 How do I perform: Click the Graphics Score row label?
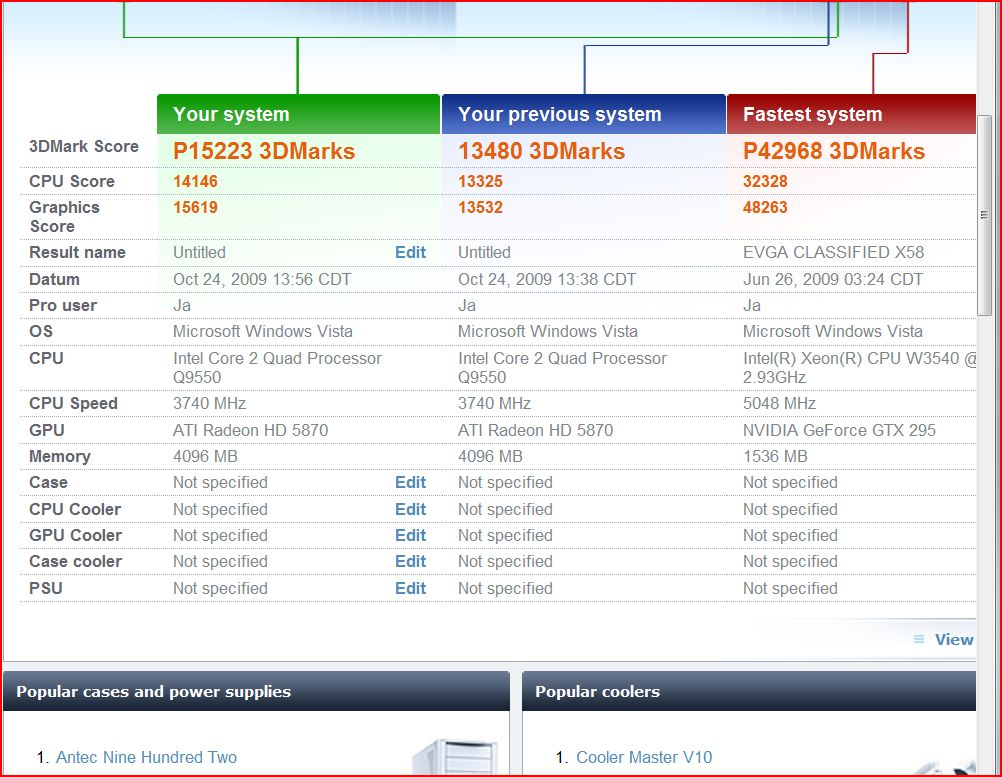[64, 217]
